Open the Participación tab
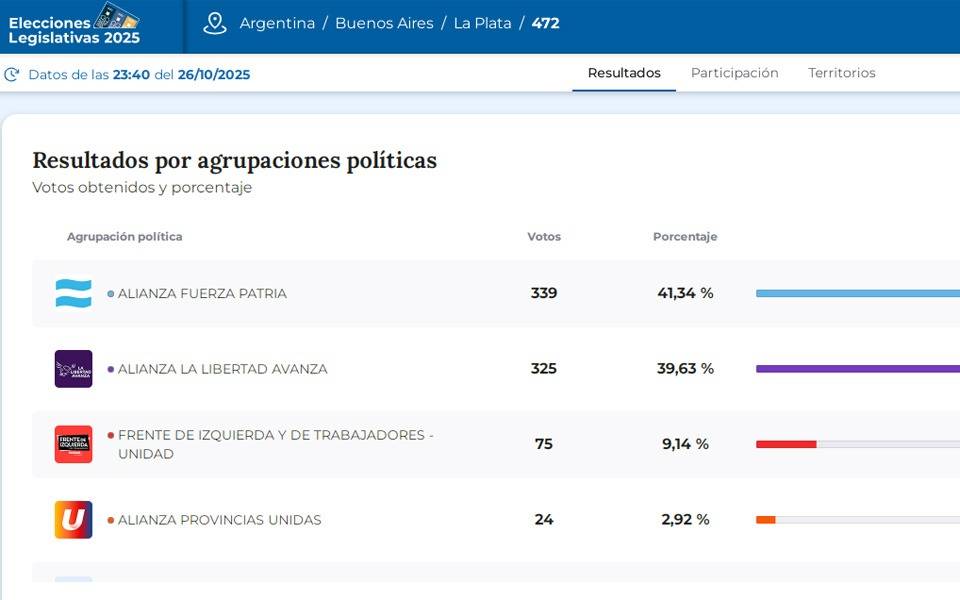 point(734,73)
